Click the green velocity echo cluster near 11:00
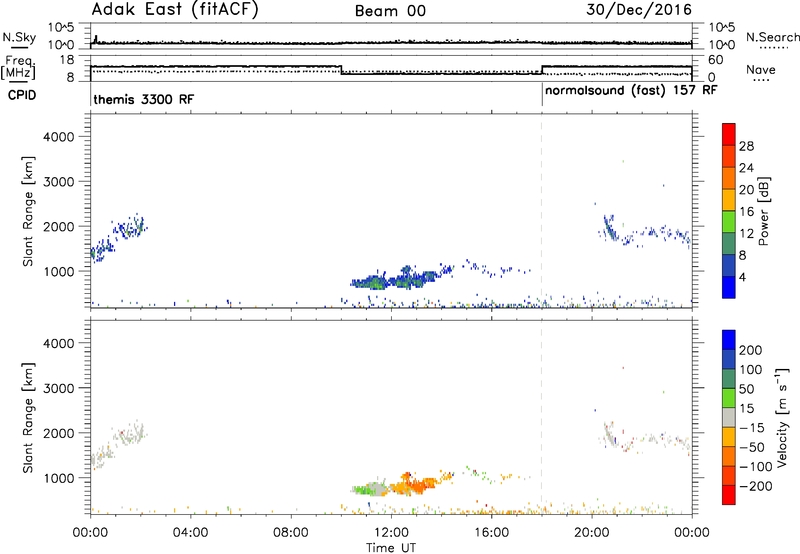 coord(362,490)
